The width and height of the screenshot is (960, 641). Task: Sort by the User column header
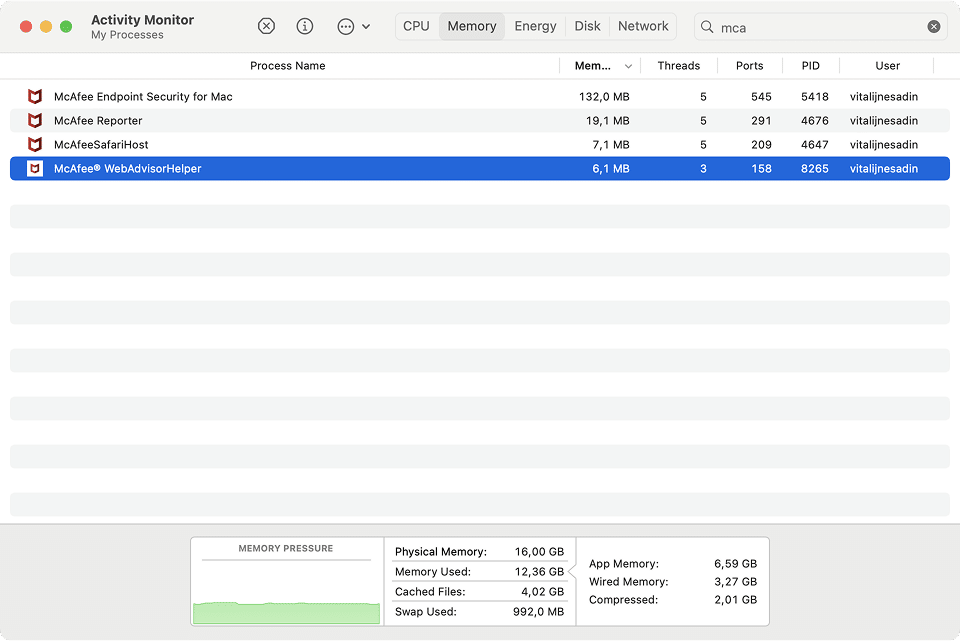887,66
